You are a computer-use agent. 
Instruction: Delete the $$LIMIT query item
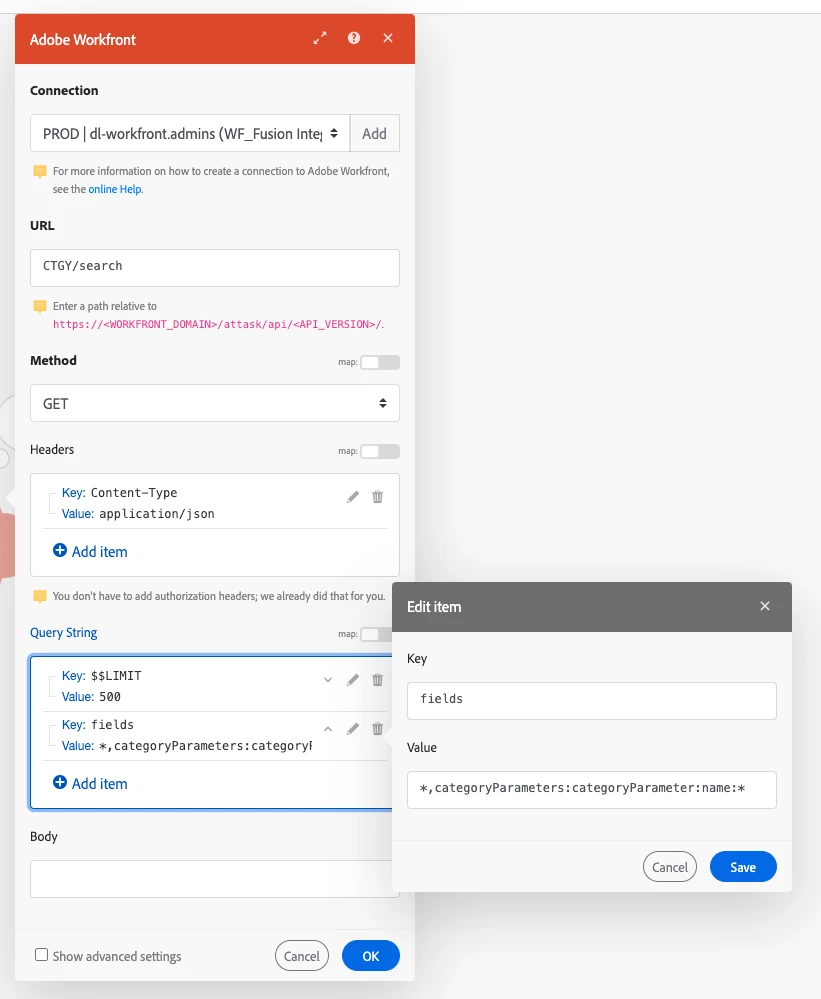[x=378, y=680]
